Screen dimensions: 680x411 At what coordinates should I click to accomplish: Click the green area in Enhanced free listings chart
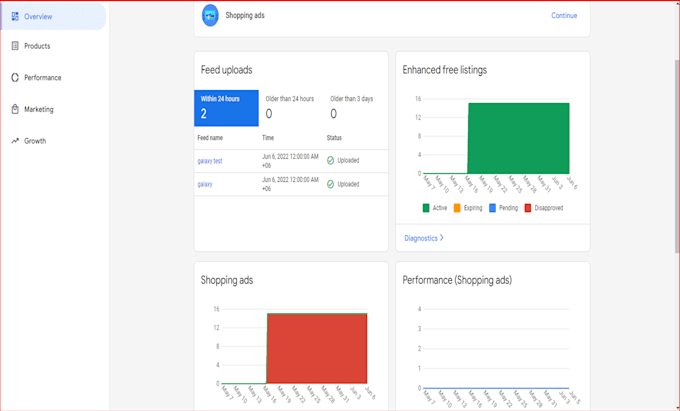click(x=519, y=139)
